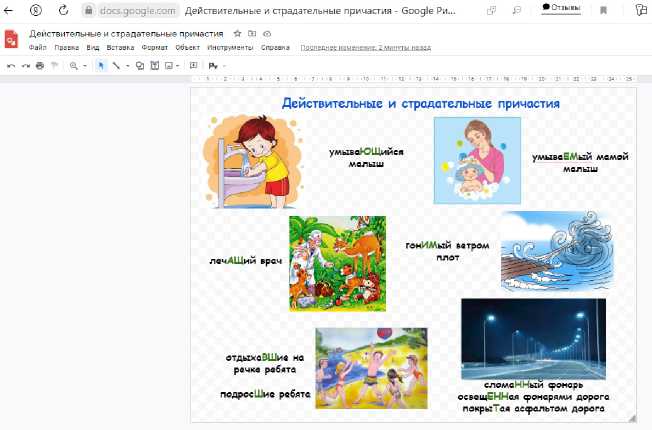Choose the Line drawing tool

tap(116, 65)
